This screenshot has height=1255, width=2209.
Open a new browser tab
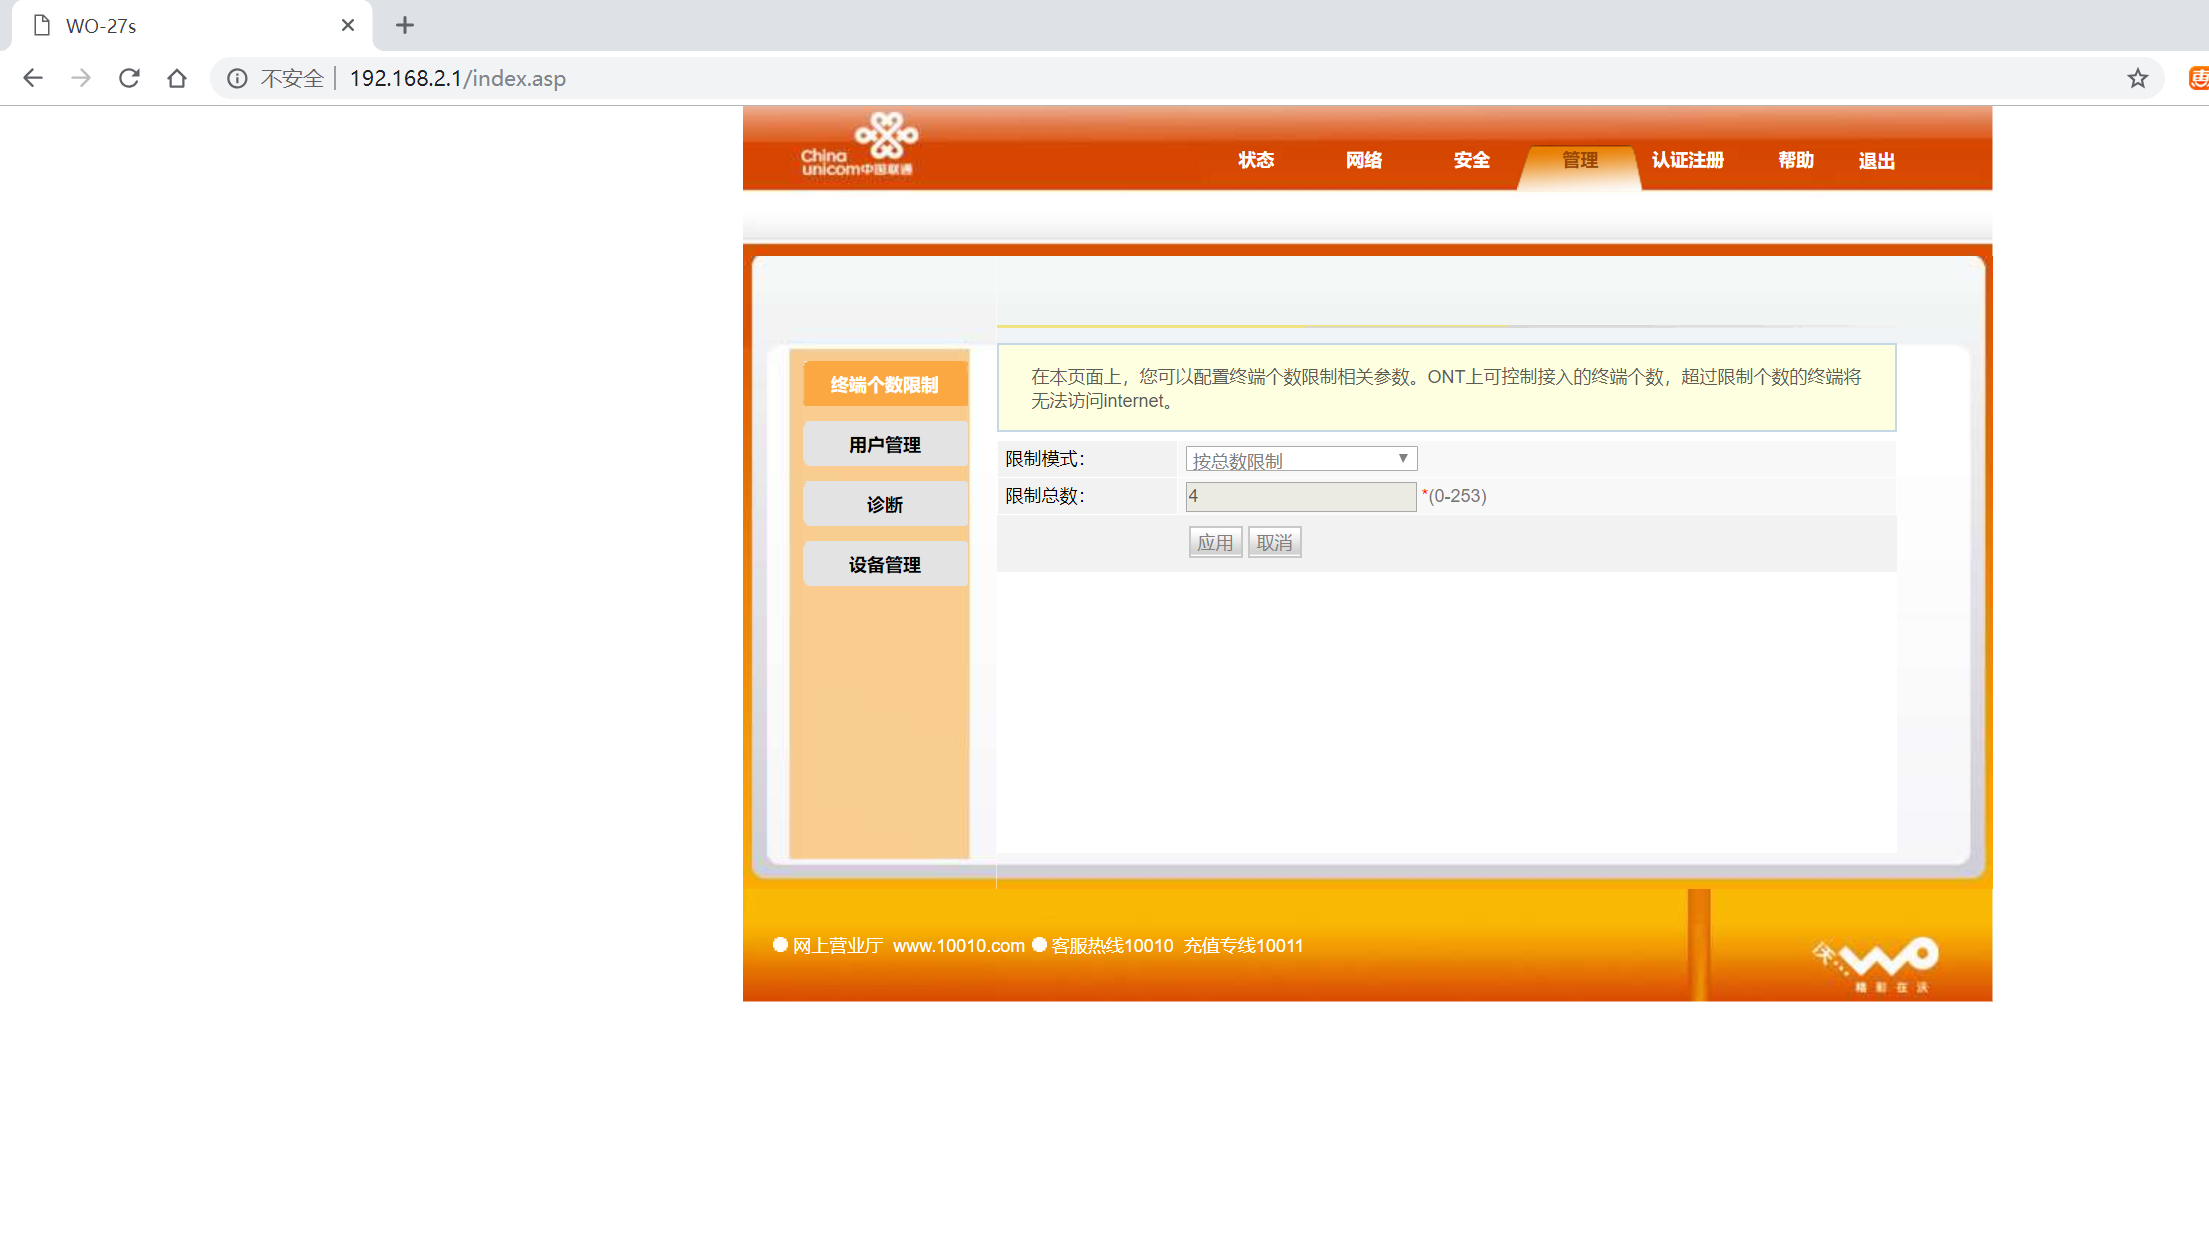point(404,25)
